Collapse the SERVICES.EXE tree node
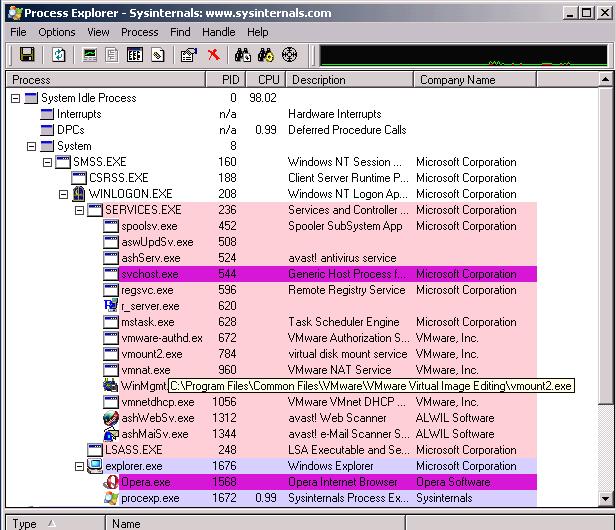Image resolution: width=616 pixels, height=530 pixels. (x=79, y=211)
